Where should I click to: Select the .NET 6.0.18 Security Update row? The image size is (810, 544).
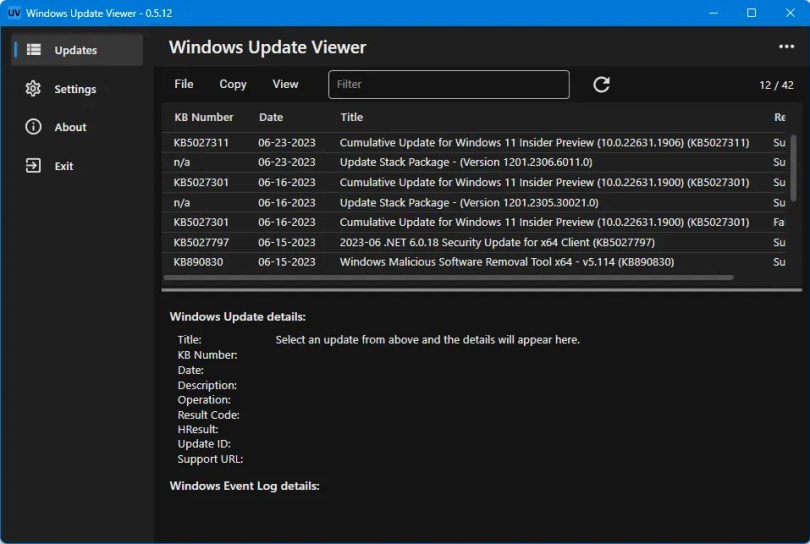point(476,242)
